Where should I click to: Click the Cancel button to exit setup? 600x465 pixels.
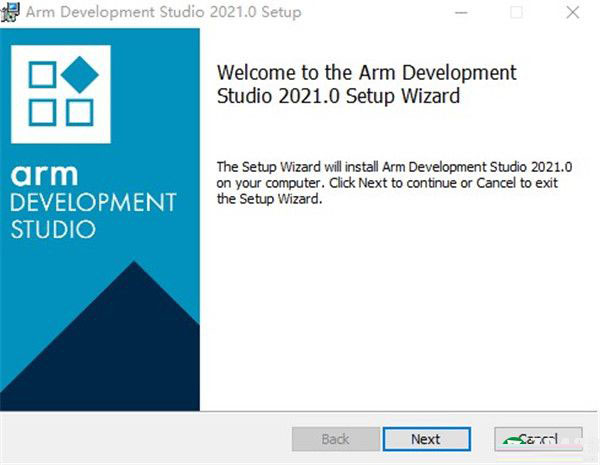coord(538,439)
